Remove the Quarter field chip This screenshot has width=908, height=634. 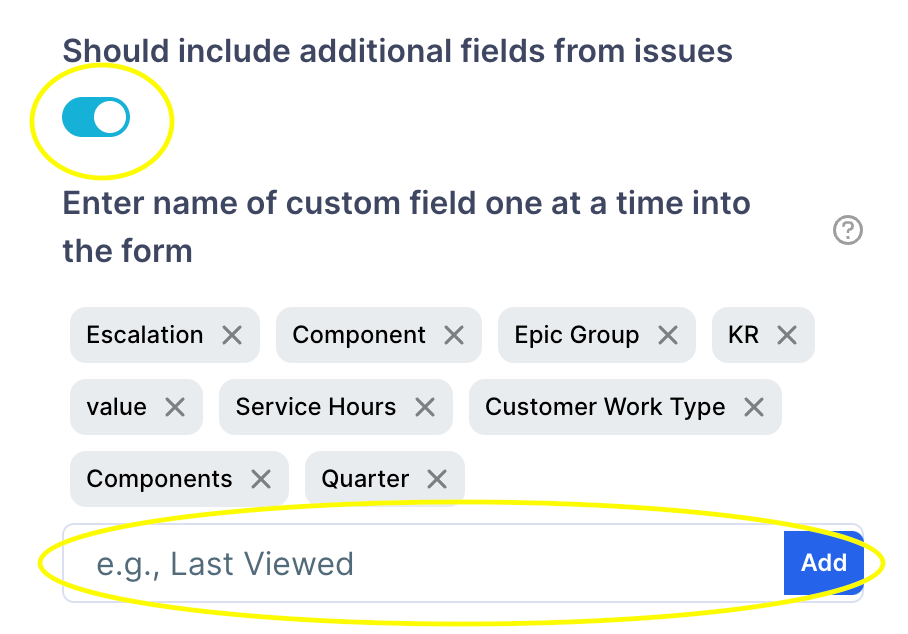[x=436, y=479]
